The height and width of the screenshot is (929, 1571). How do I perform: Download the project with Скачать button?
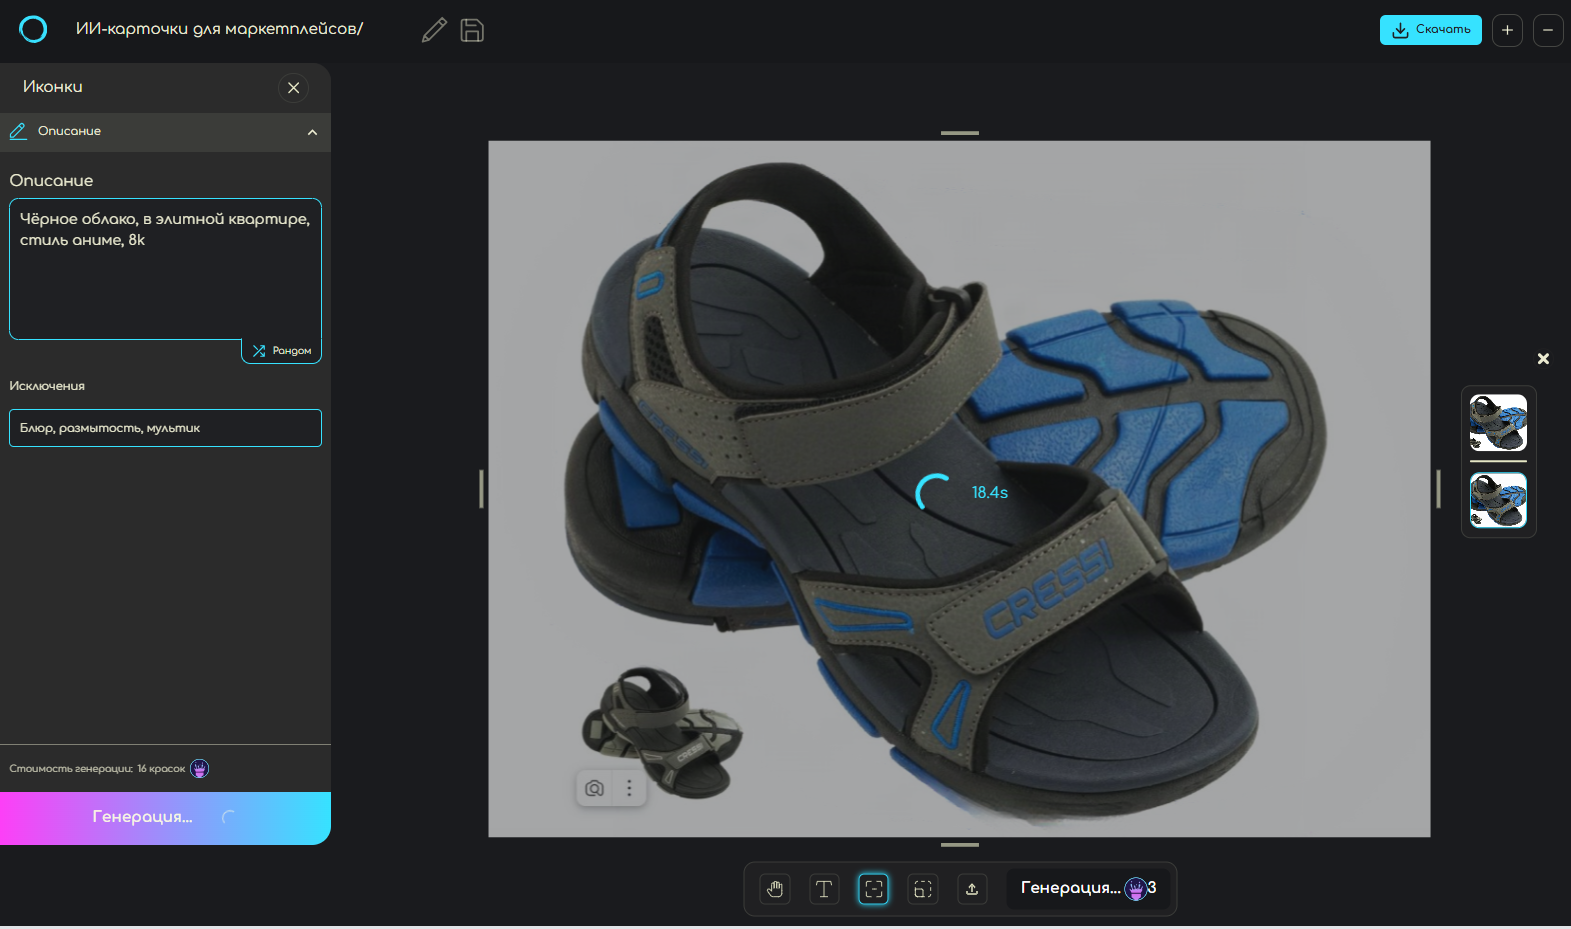(x=1430, y=30)
